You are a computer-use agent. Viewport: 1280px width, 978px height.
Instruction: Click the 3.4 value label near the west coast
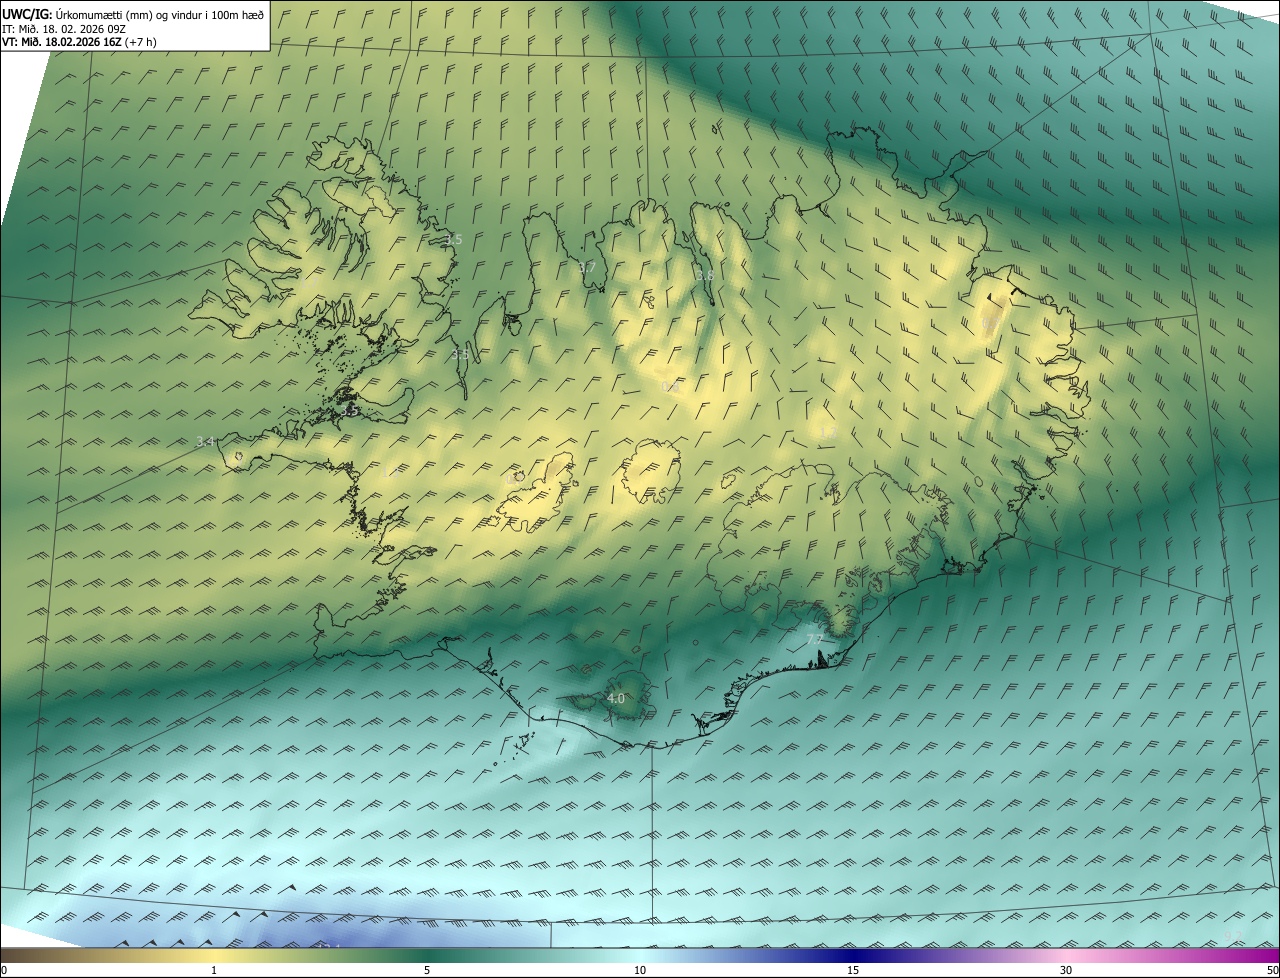[x=206, y=441]
